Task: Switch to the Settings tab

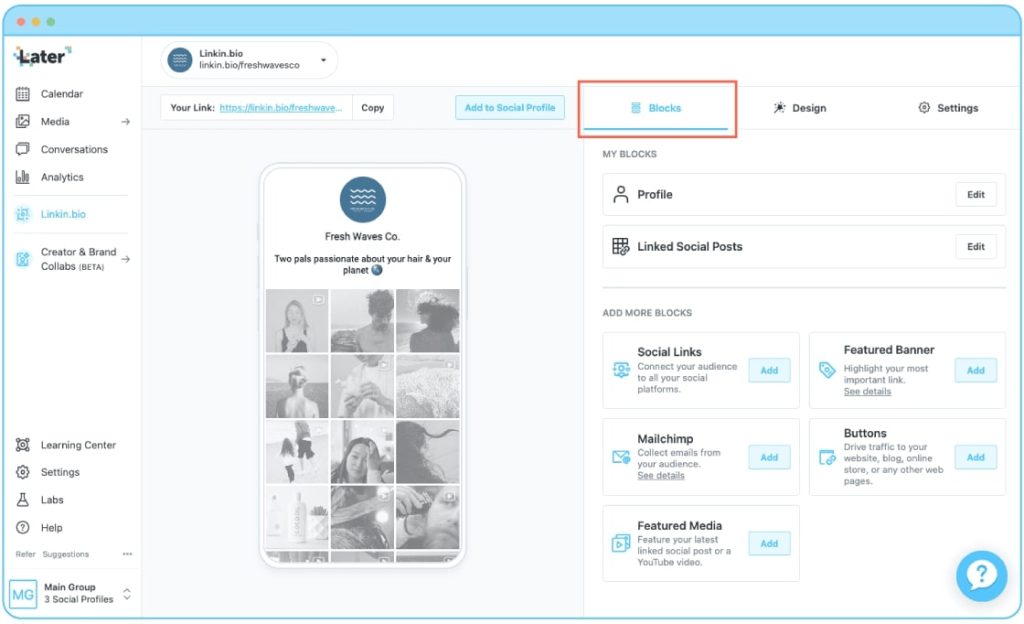Action: pos(948,108)
